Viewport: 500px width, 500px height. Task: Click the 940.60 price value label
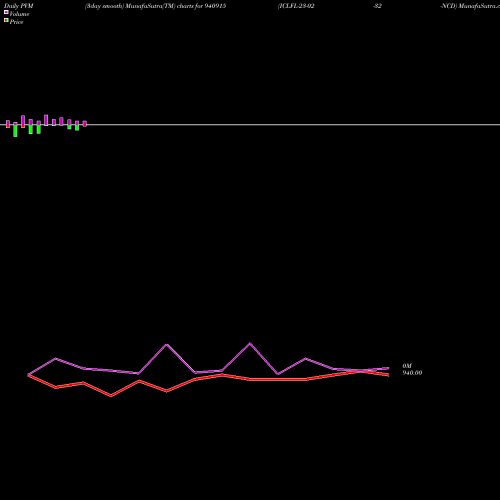412,373
